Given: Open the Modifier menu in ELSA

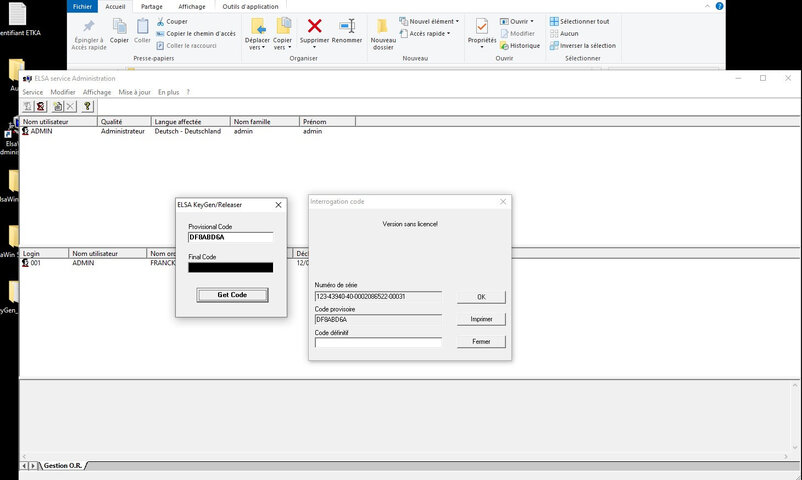Looking at the screenshot, I should [63, 92].
